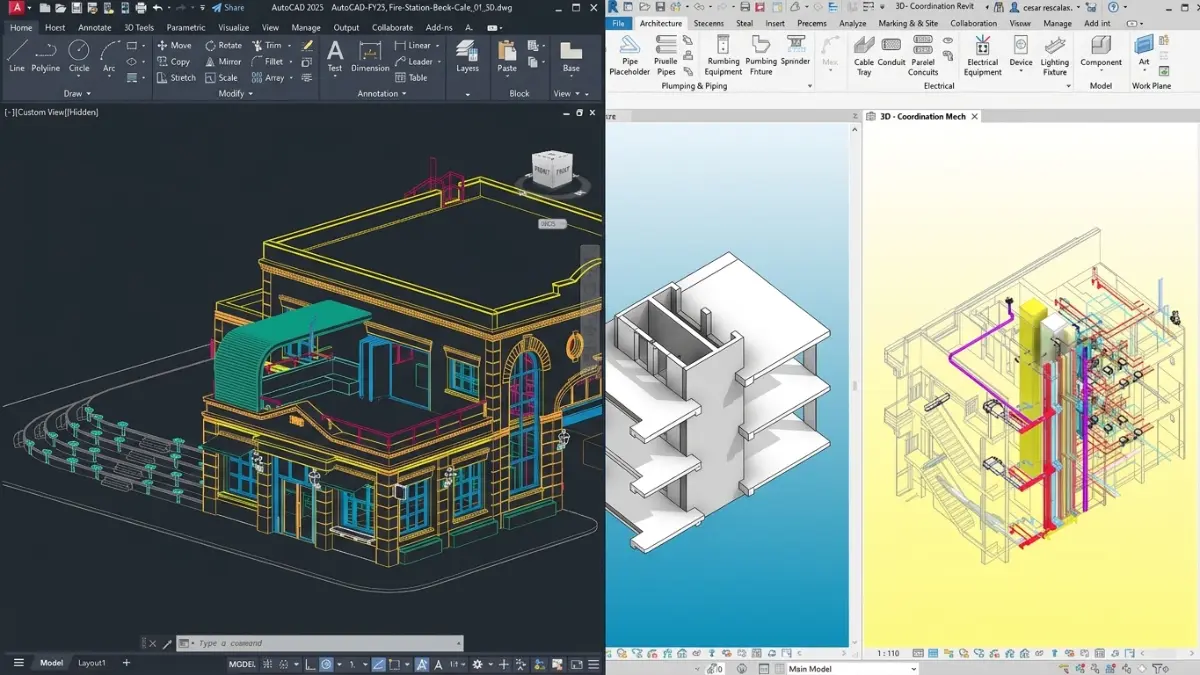This screenshot has height=675, width=1200.
Task: Click the Share button in AutoCAD
Action: tap(228, 8)
